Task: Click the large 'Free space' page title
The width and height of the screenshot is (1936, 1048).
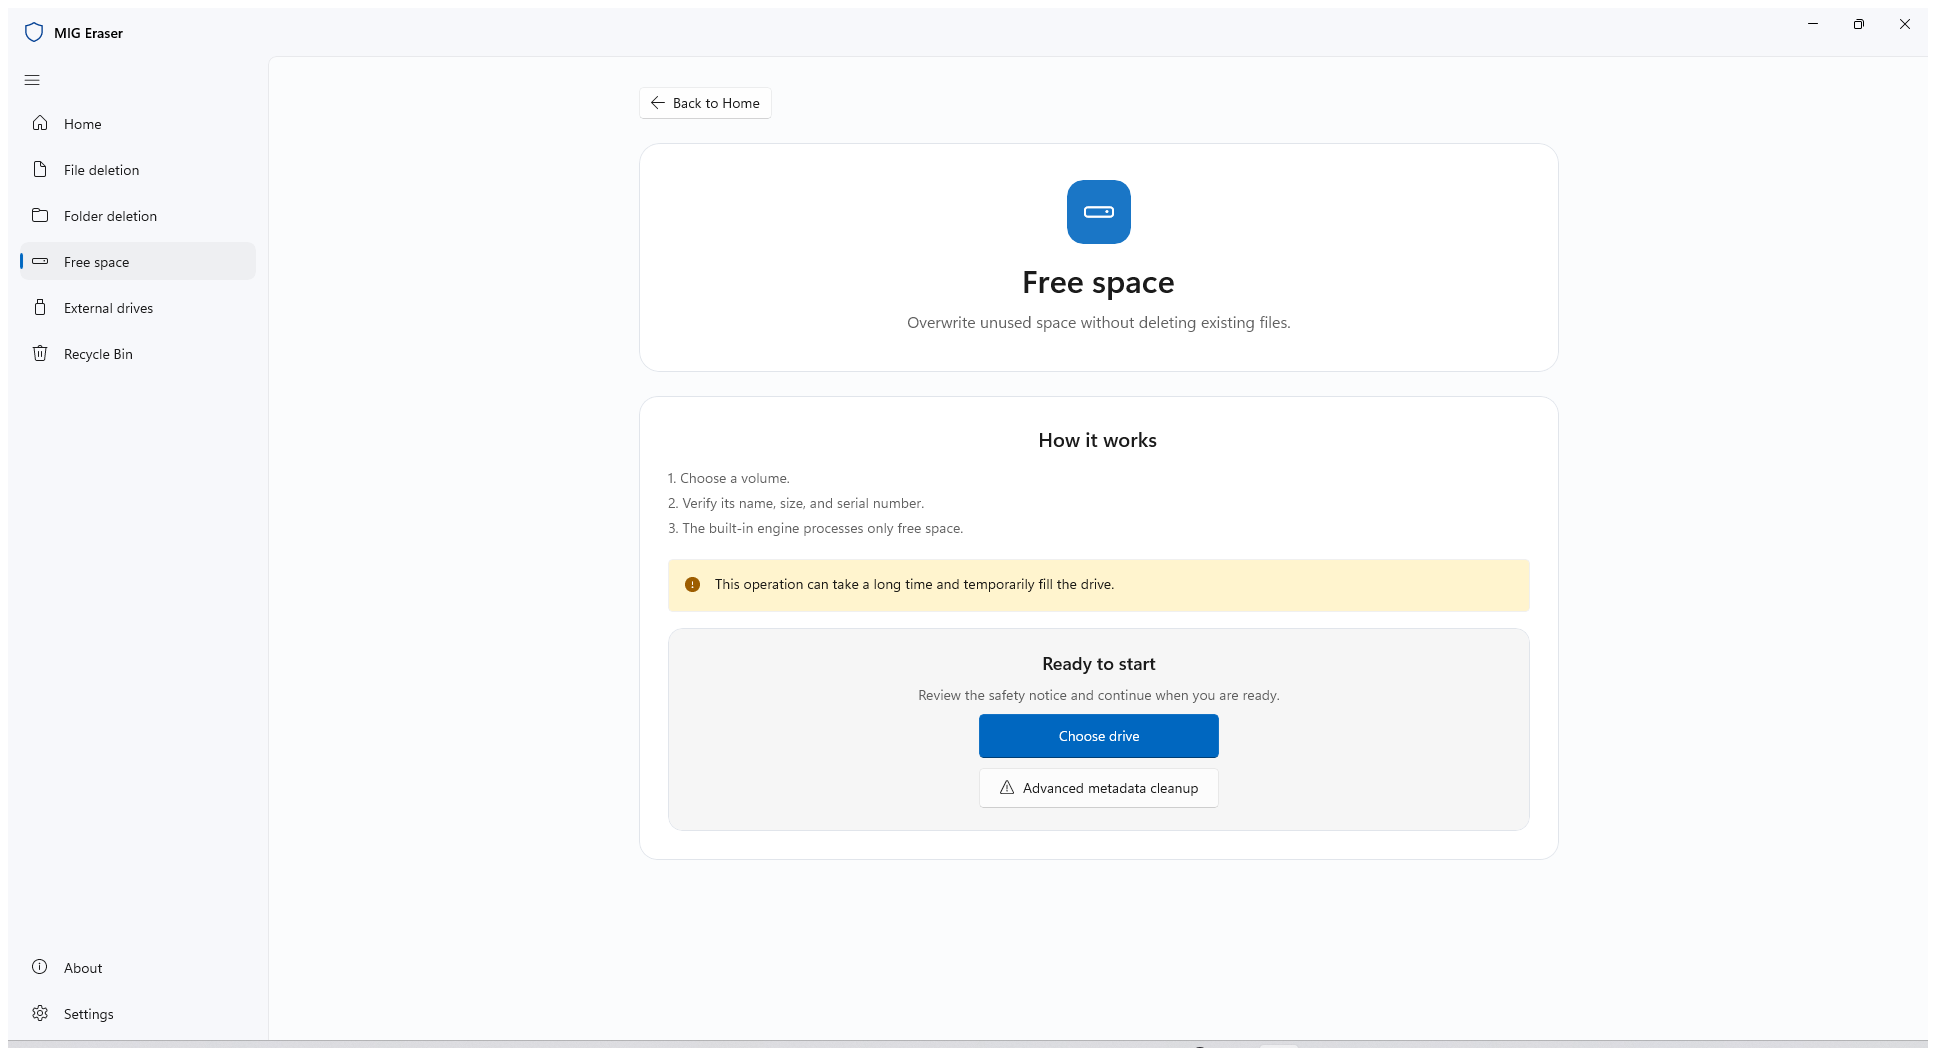Action: (1098, 282)
